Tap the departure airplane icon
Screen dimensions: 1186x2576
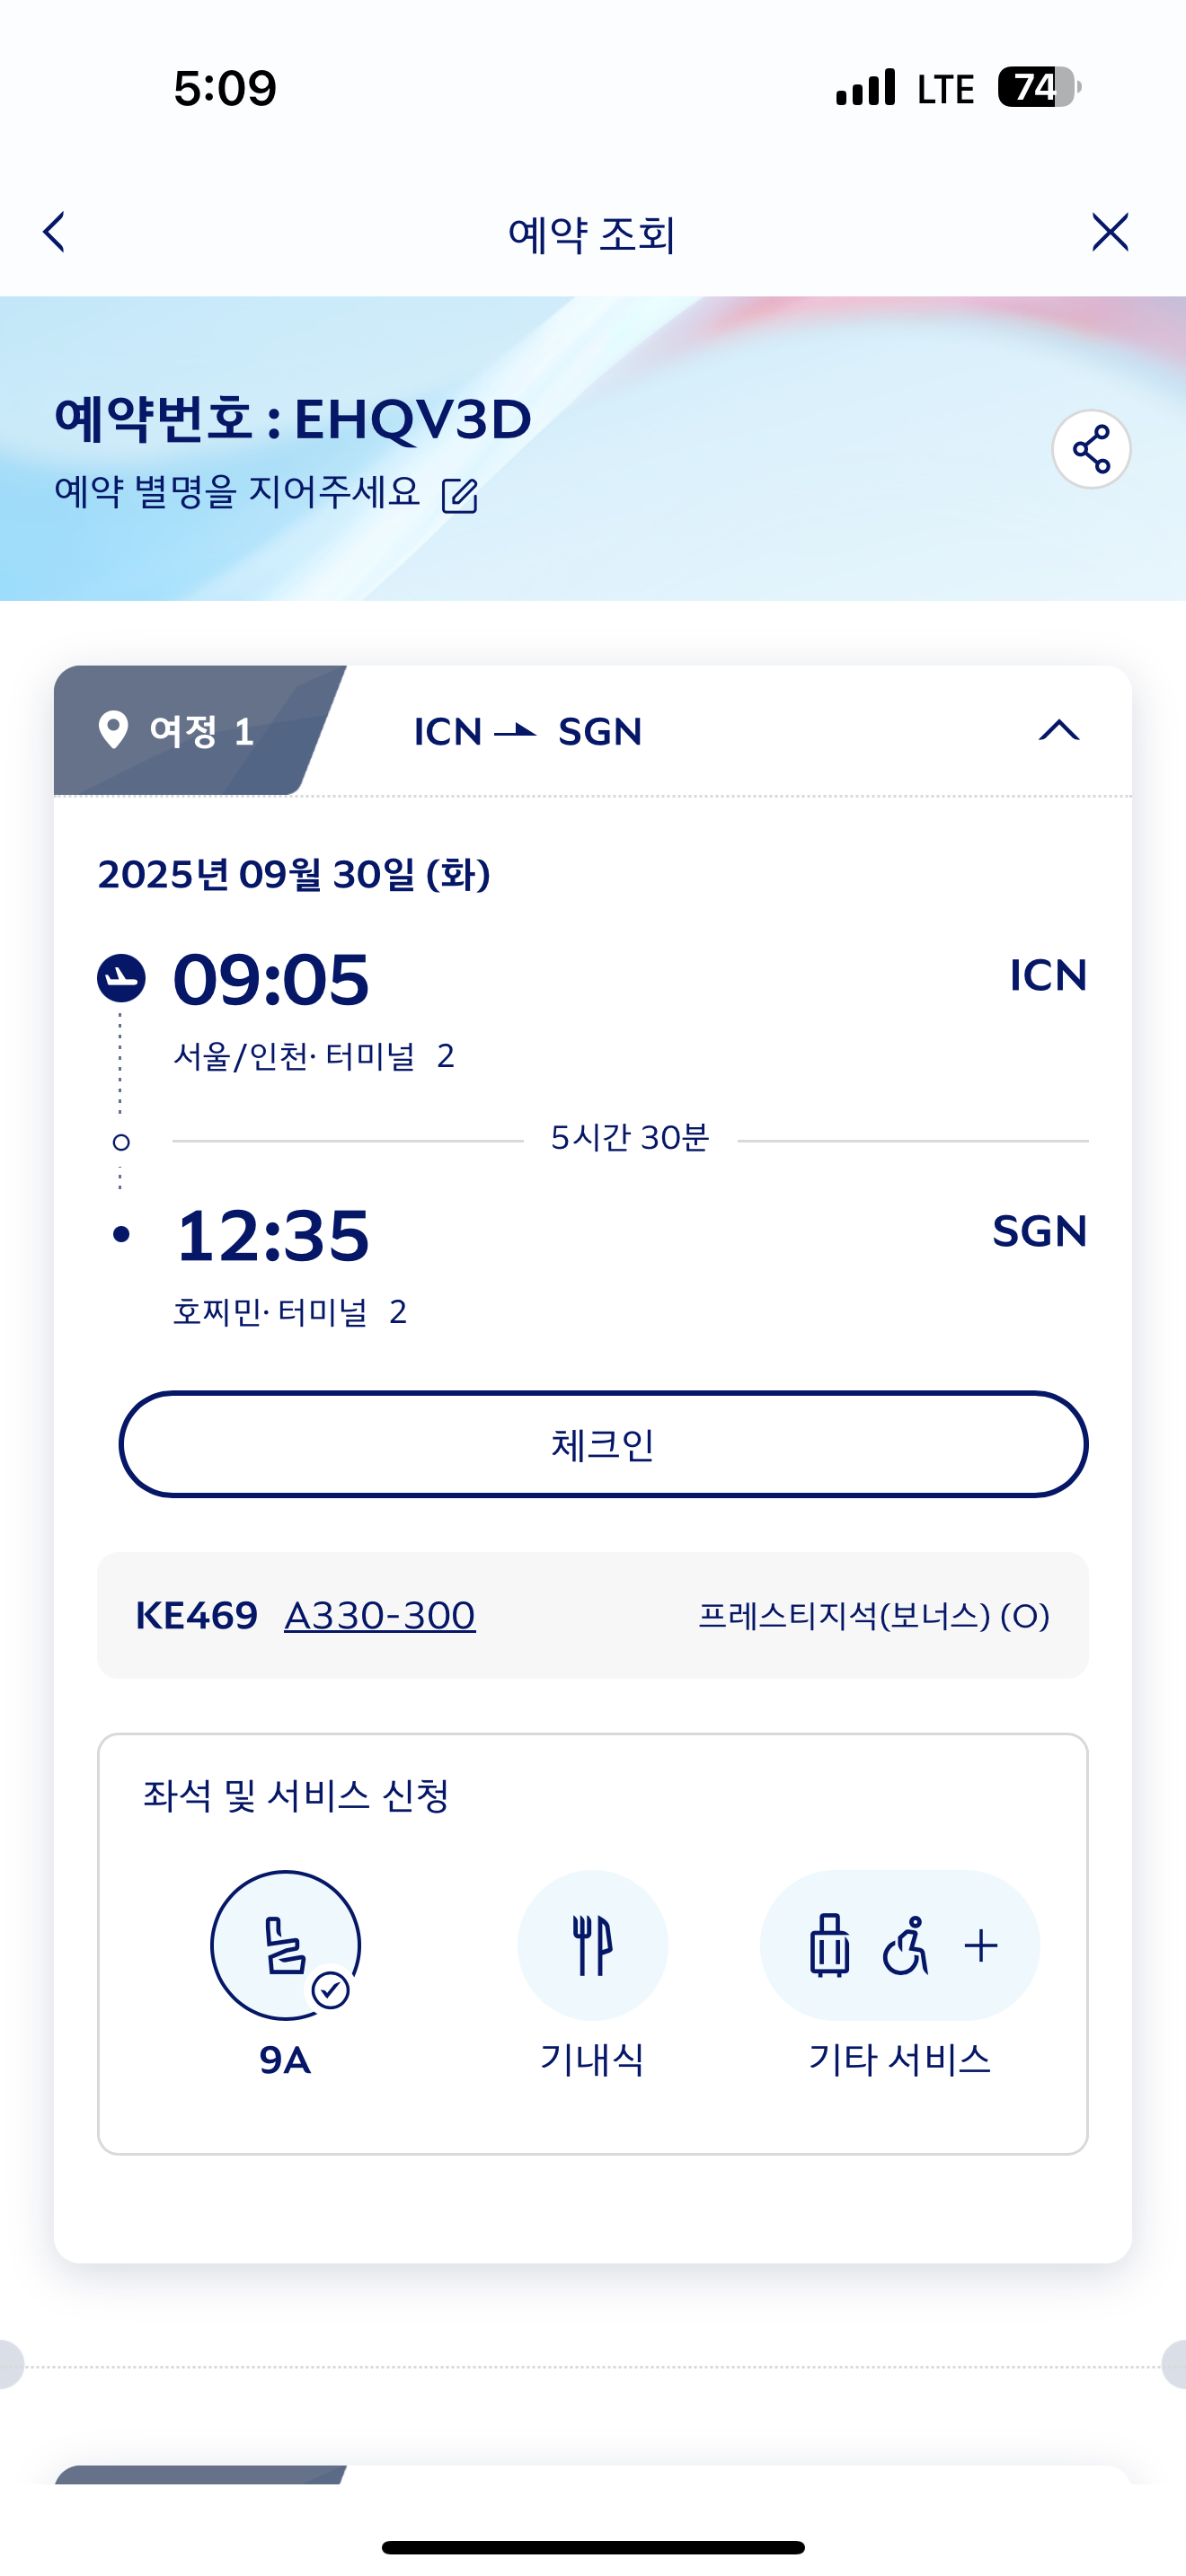click(121, 978)
